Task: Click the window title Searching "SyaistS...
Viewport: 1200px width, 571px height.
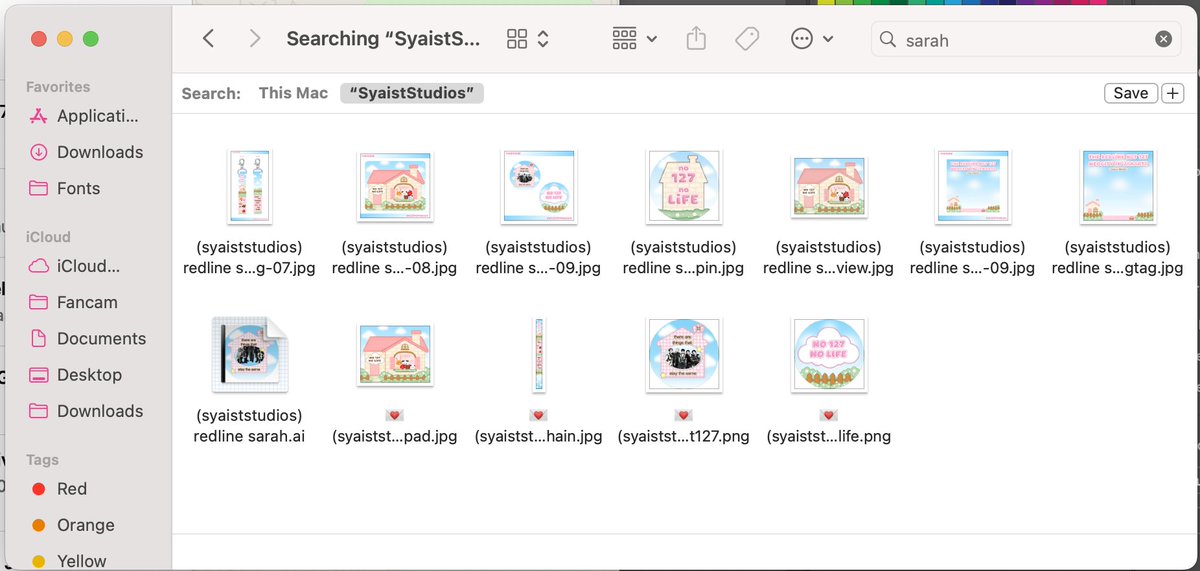Action: click(384, 39)
